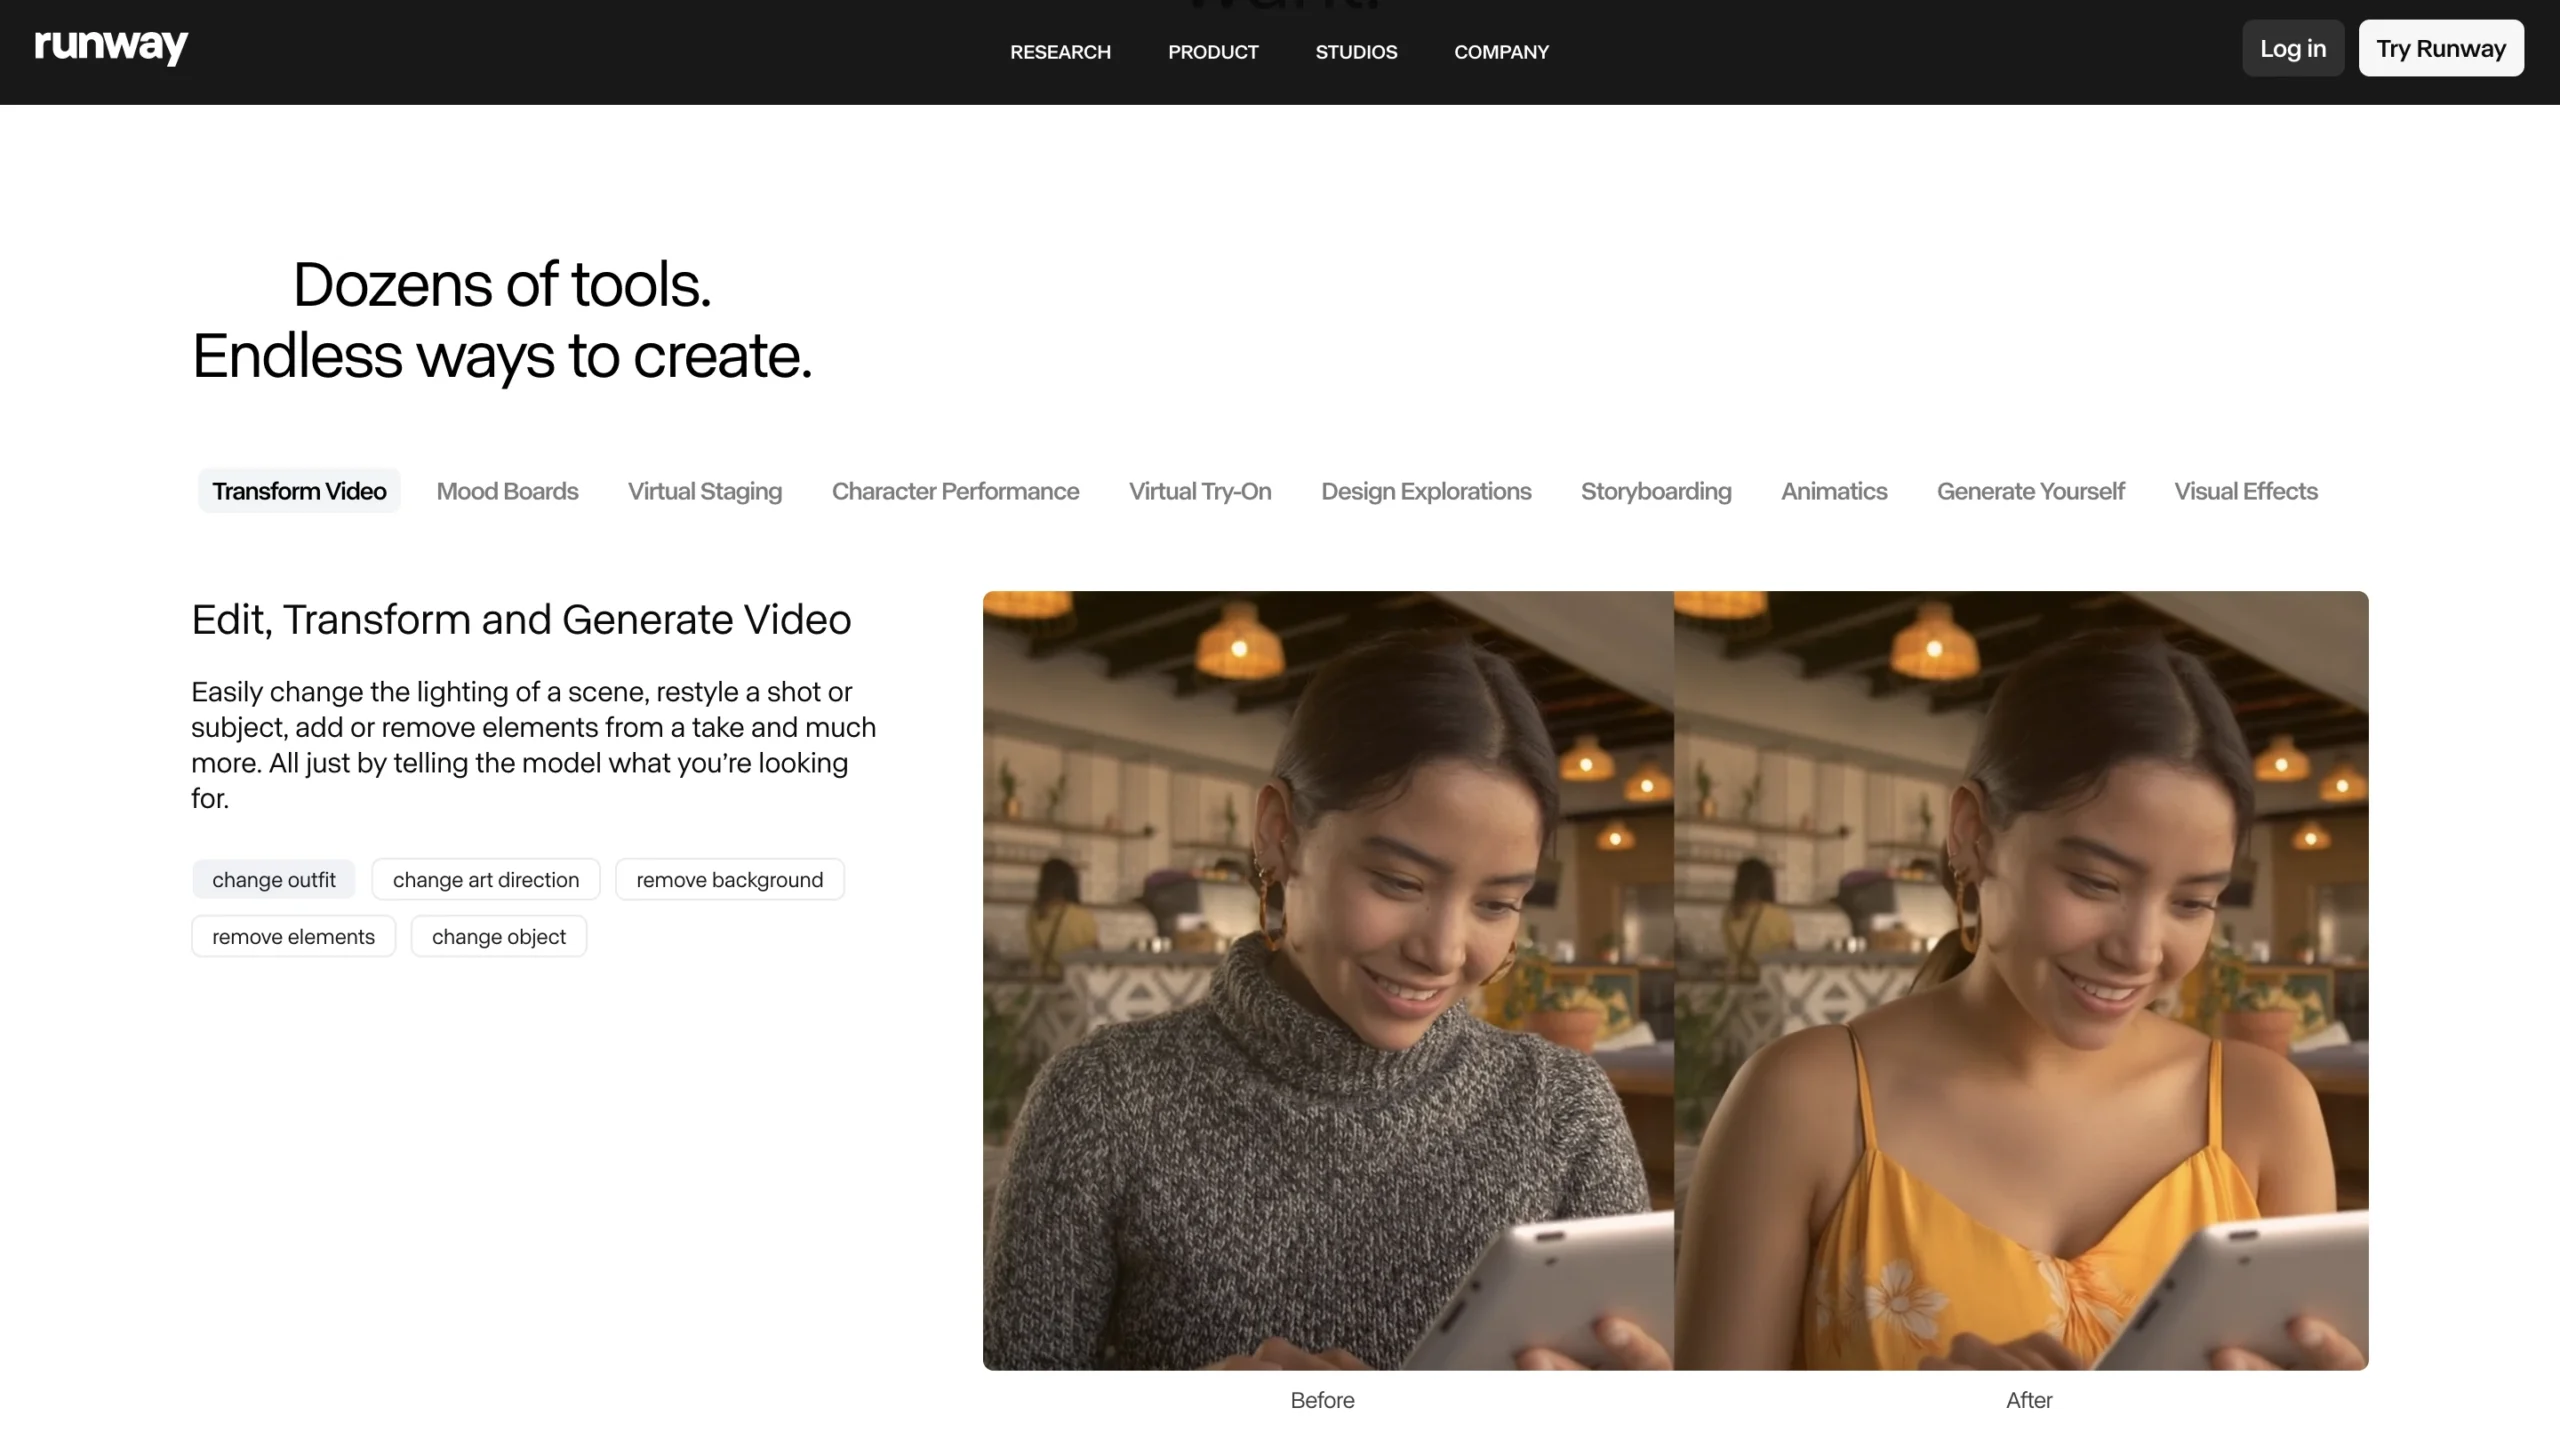The width and height of the screenshot is (2560, 1440).
Task: Open the COMPANY navigation link
Action: point(1501,52)
